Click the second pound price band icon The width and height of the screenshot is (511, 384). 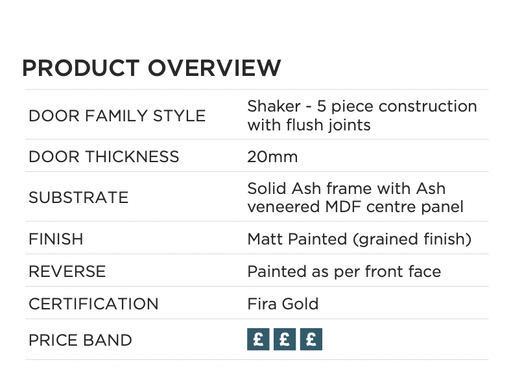[284, 339]
